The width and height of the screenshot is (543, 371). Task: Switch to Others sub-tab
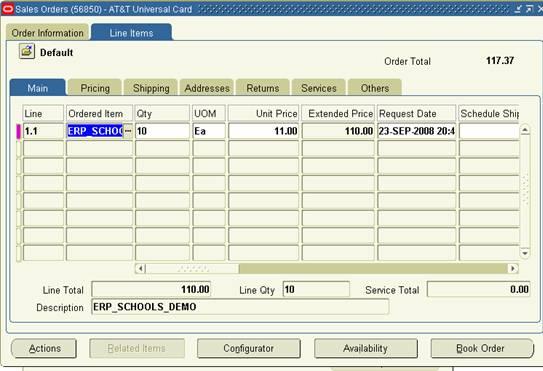(375, 88)
